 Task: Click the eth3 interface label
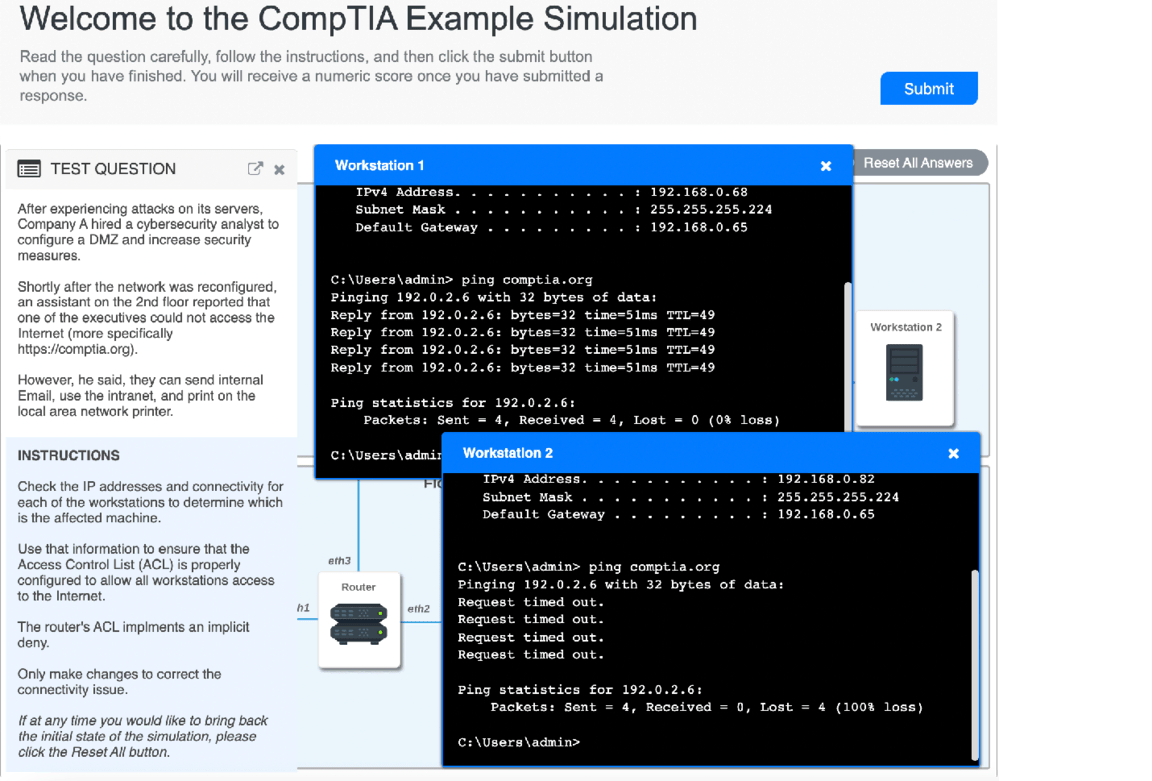[x=339, y=561]
